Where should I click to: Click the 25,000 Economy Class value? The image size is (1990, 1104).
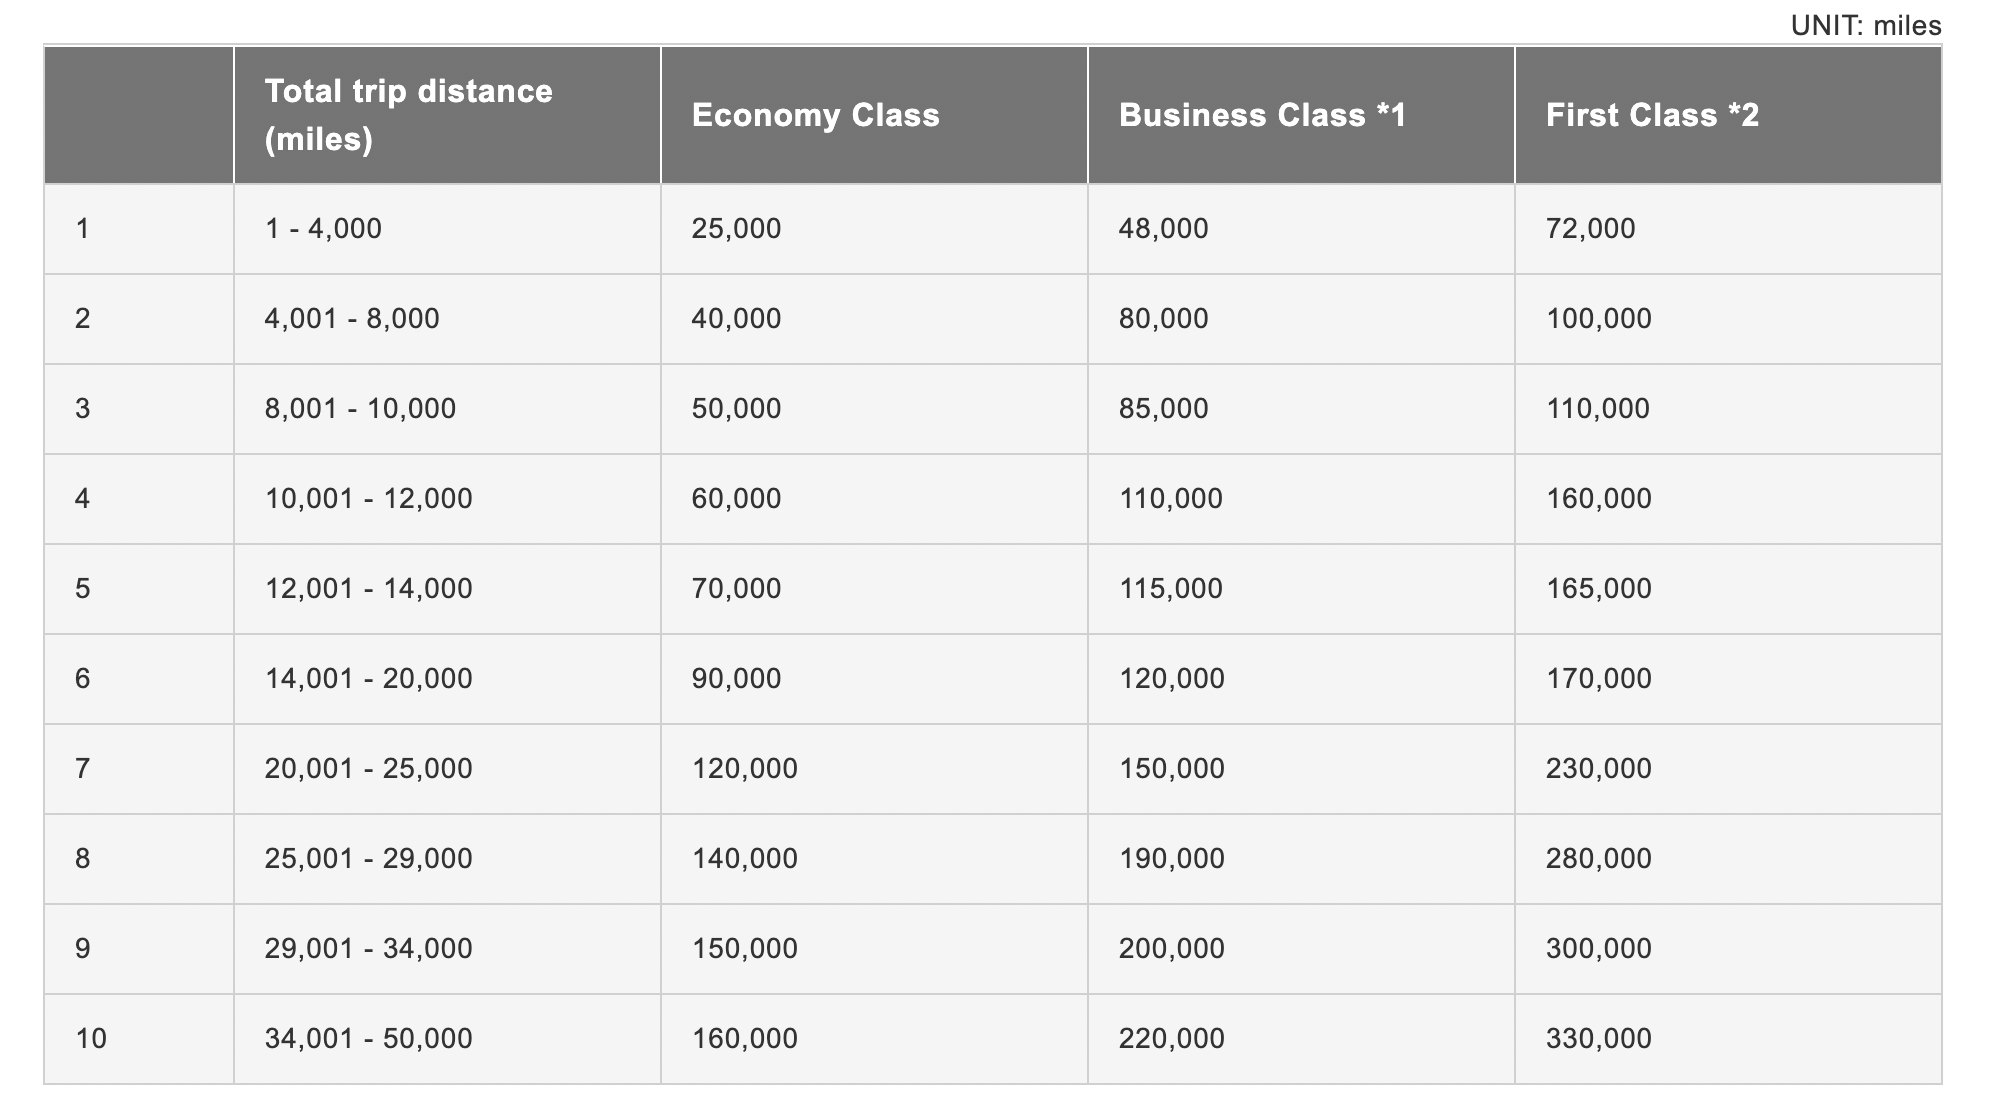point(736,229)
